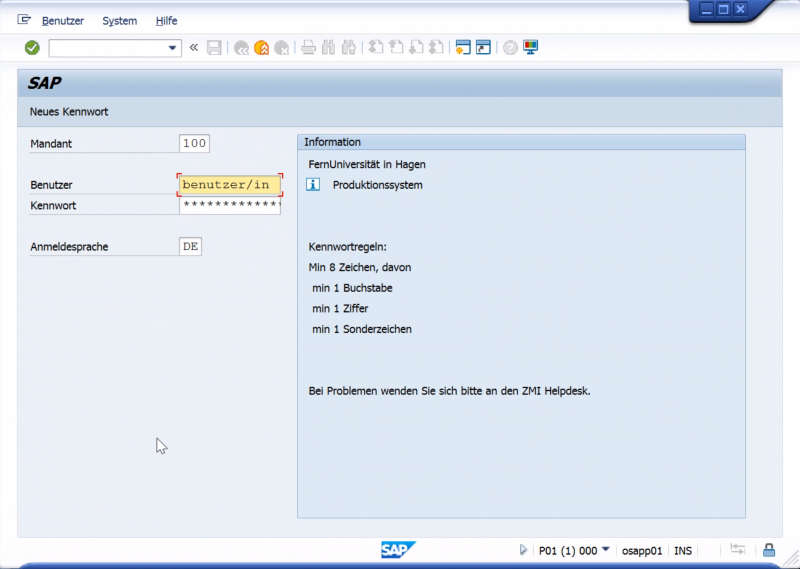Open the System menu

point(119,21)
